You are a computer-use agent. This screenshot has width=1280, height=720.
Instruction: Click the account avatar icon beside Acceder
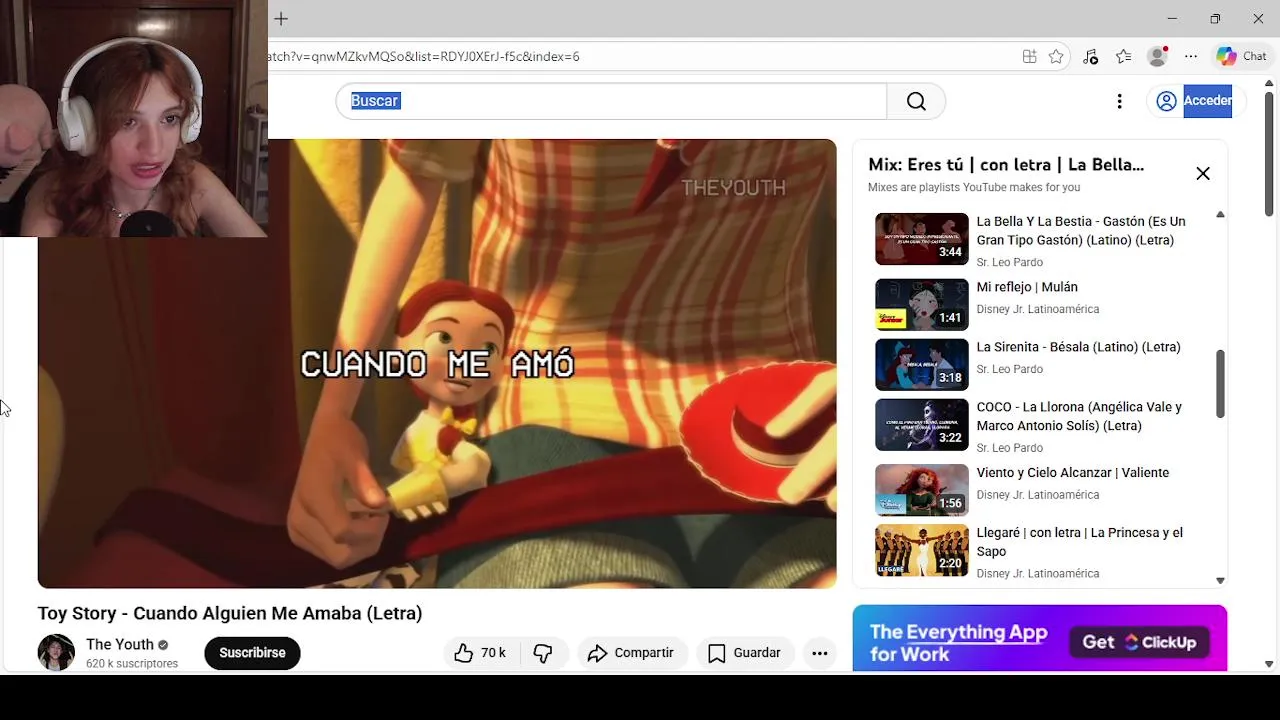point(1166,101)
